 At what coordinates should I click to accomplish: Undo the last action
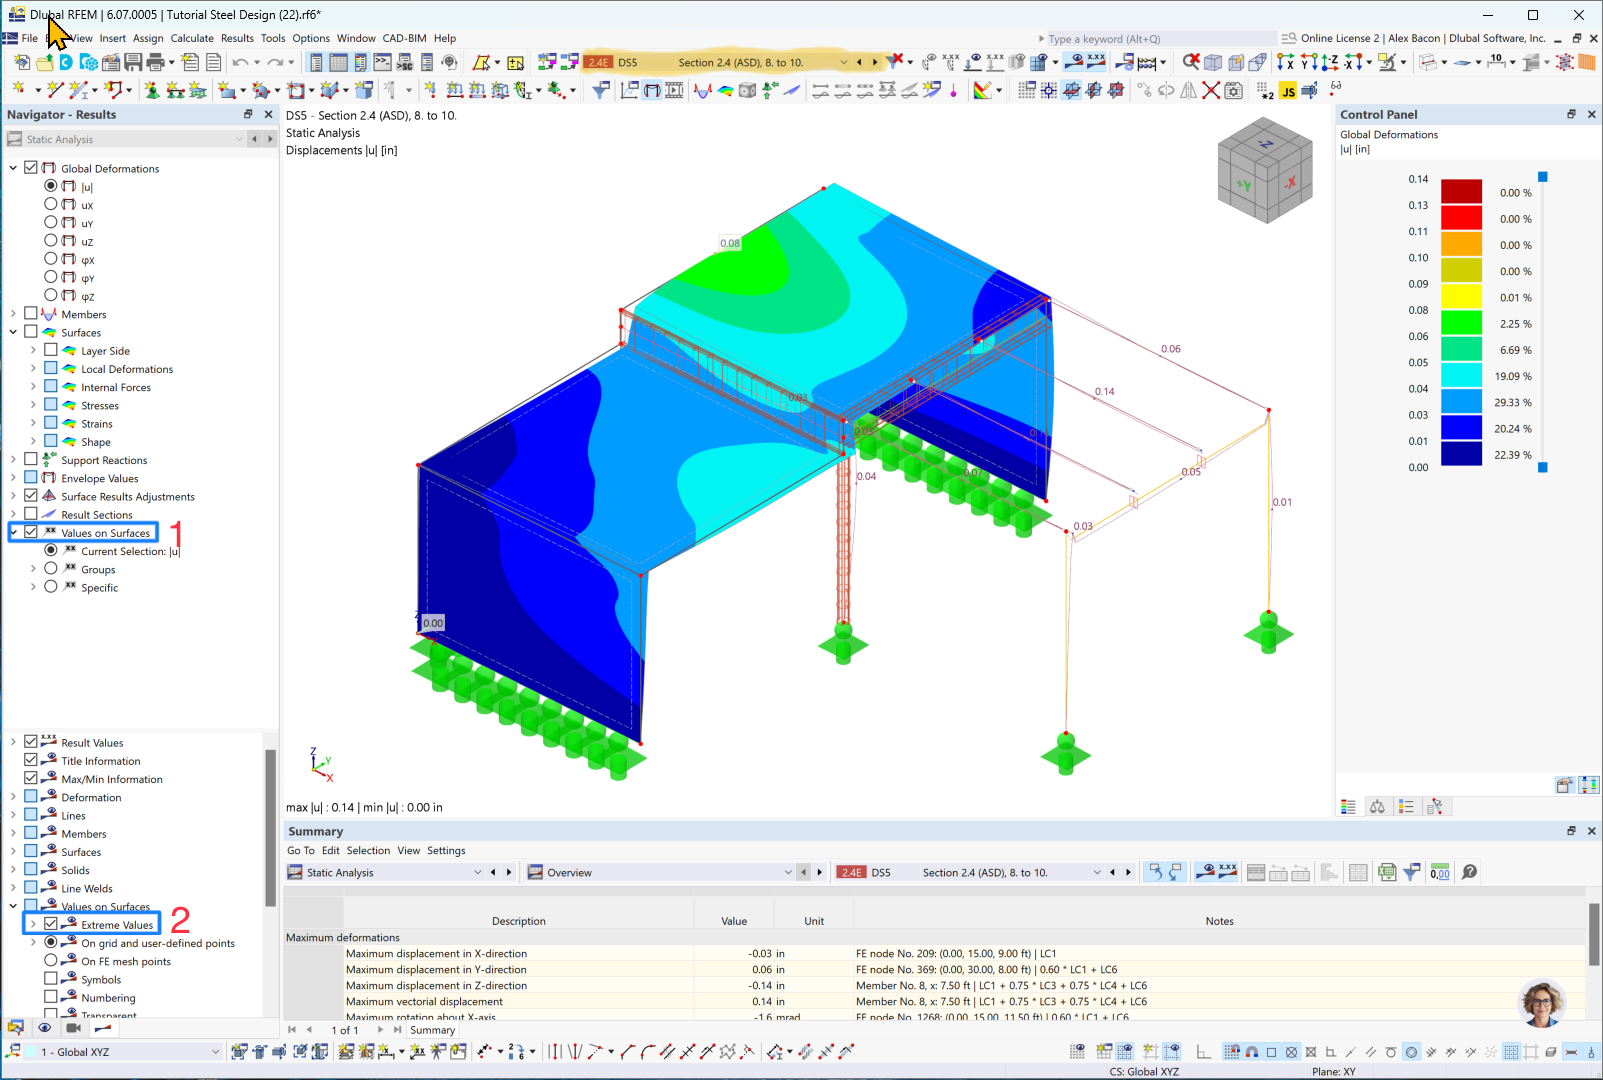tap(240, 61)
